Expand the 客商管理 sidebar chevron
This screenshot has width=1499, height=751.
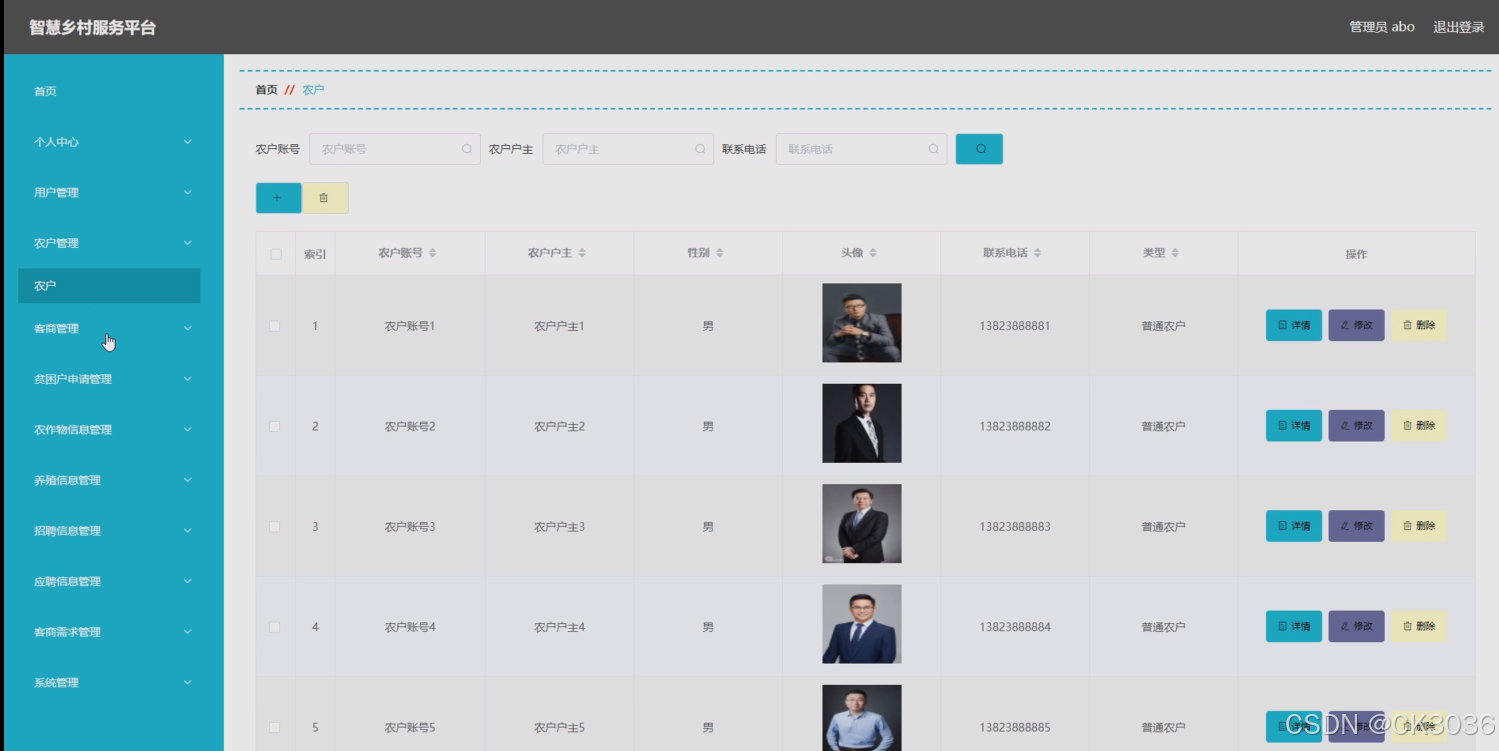187,328
